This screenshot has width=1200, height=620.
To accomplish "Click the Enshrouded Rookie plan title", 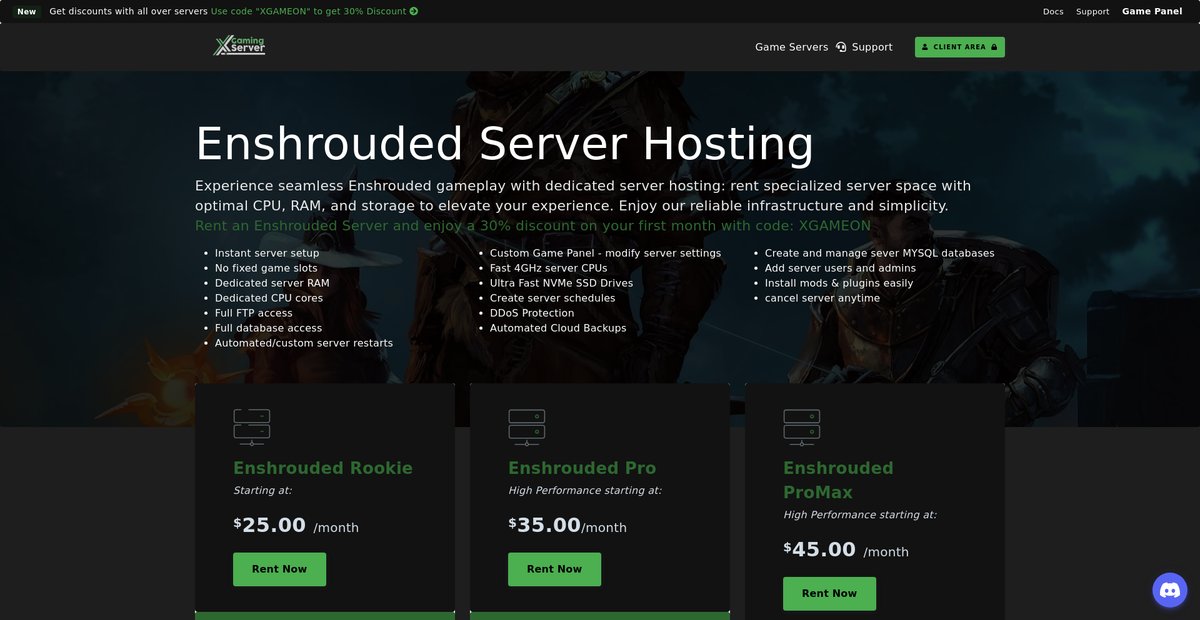I will [x=323, y=468].
